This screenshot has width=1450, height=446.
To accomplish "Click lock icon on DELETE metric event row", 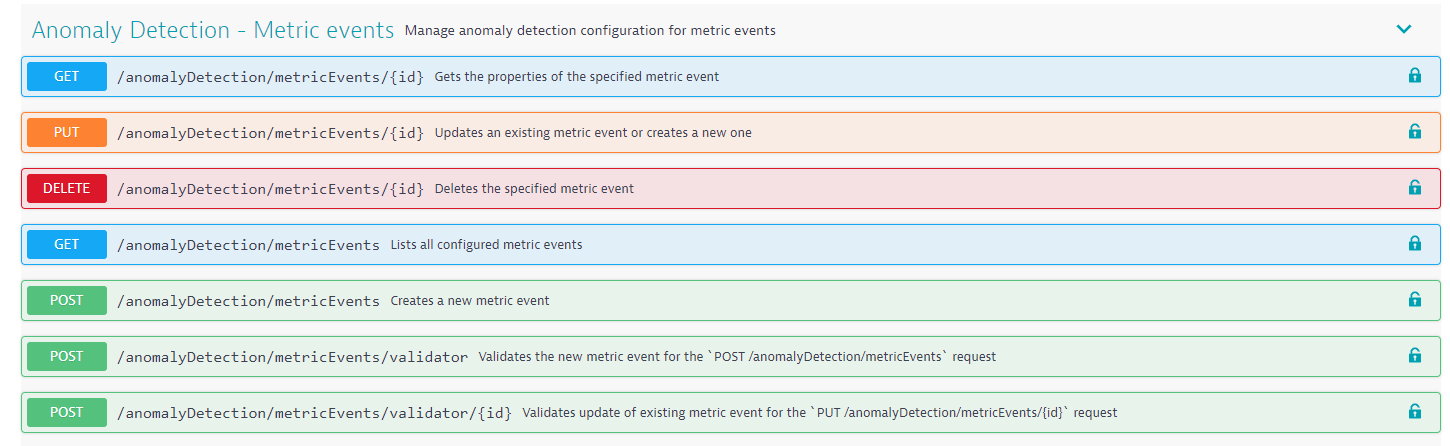I will coord(1414,188).
